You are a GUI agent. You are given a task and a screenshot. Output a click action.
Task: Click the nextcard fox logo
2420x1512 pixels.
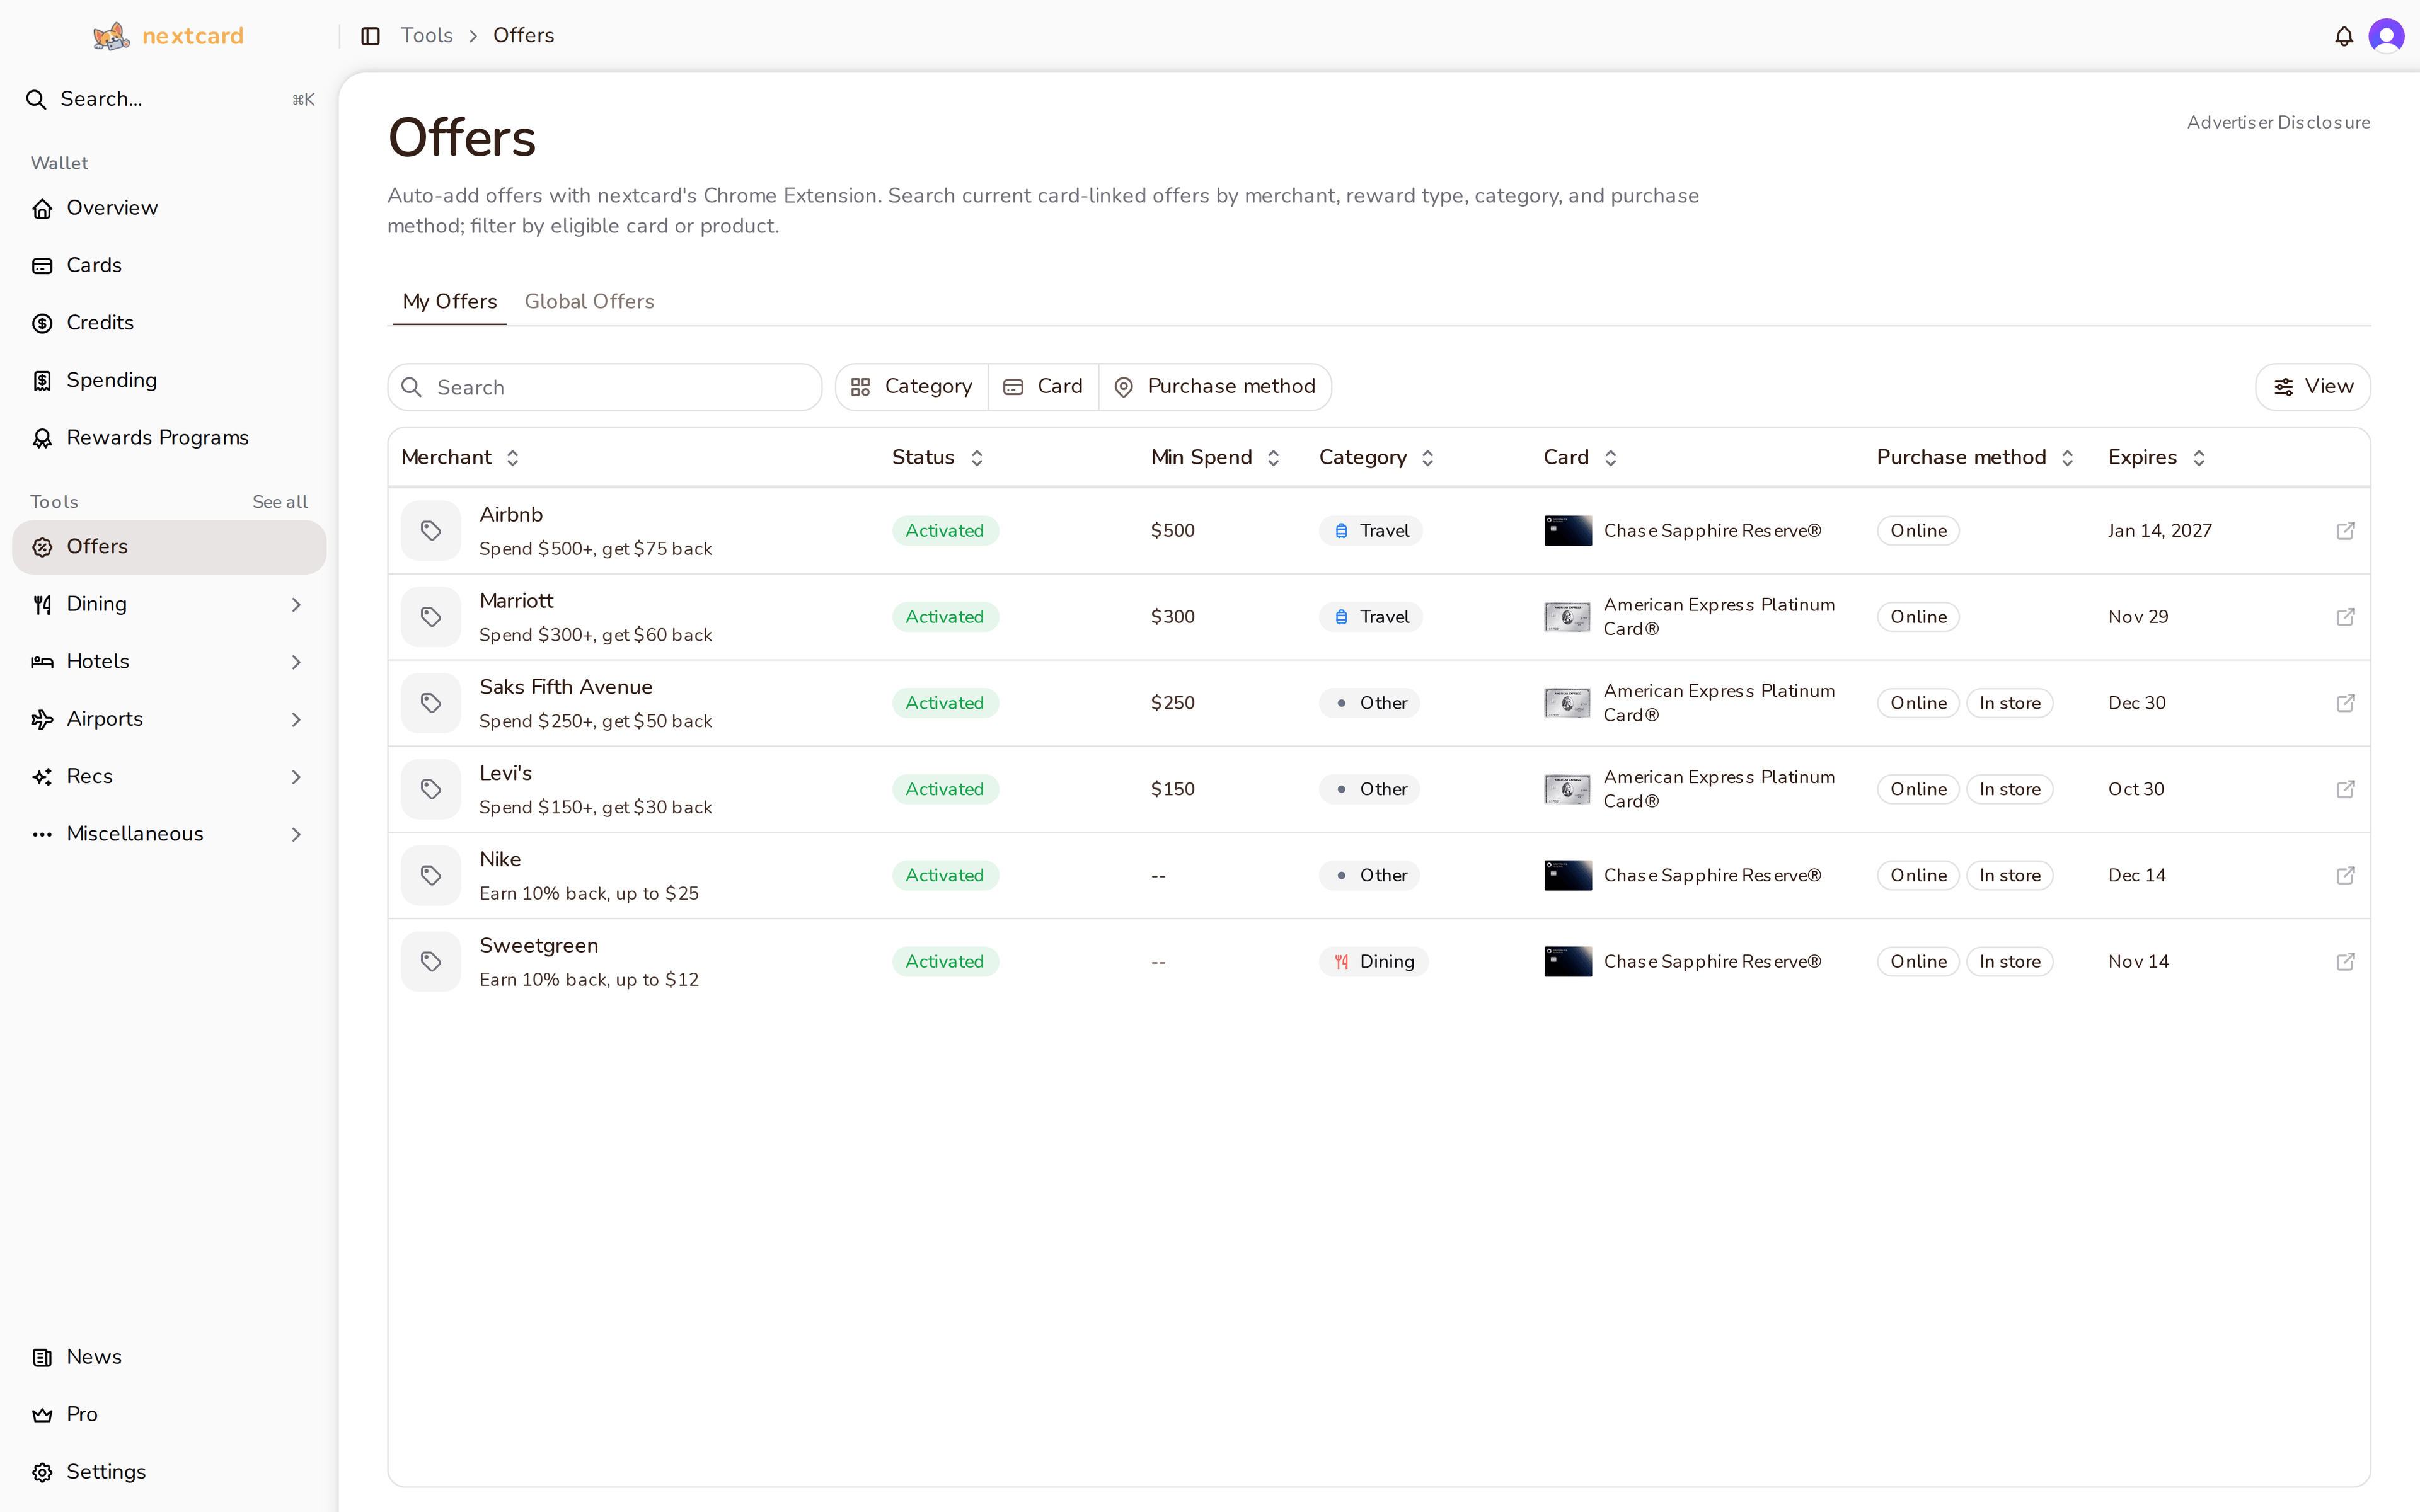(111, 36)
